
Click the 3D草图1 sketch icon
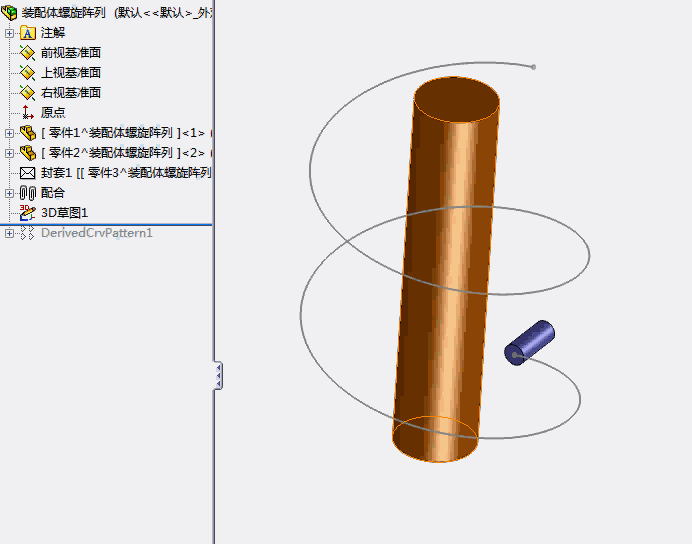[27, 213]
